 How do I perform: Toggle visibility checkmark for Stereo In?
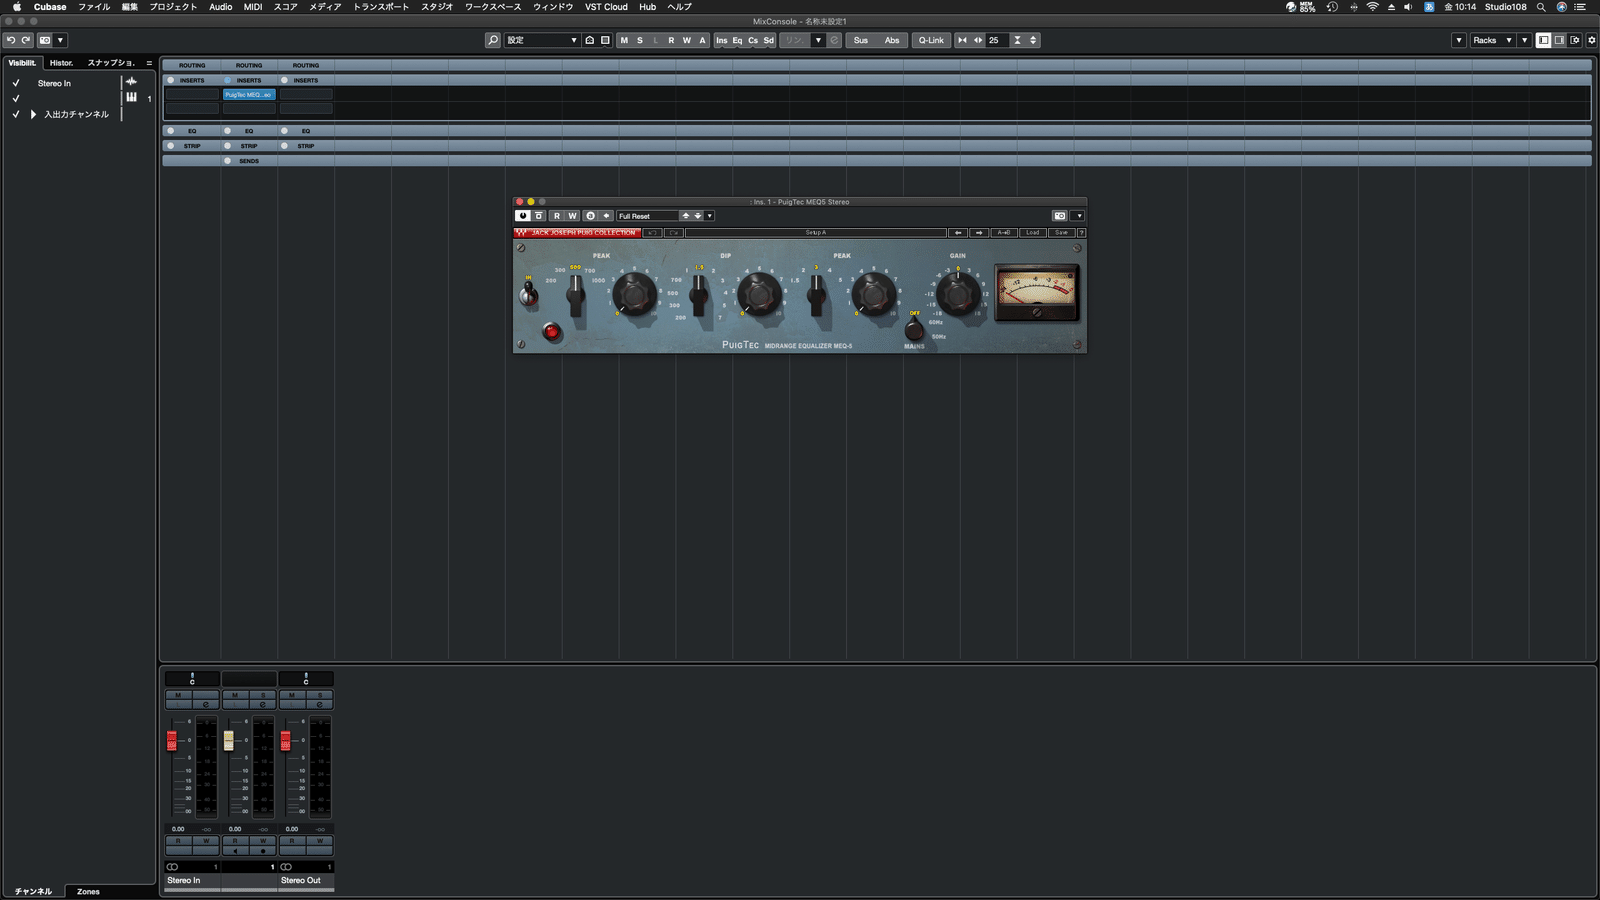click(x=16, y=83)
